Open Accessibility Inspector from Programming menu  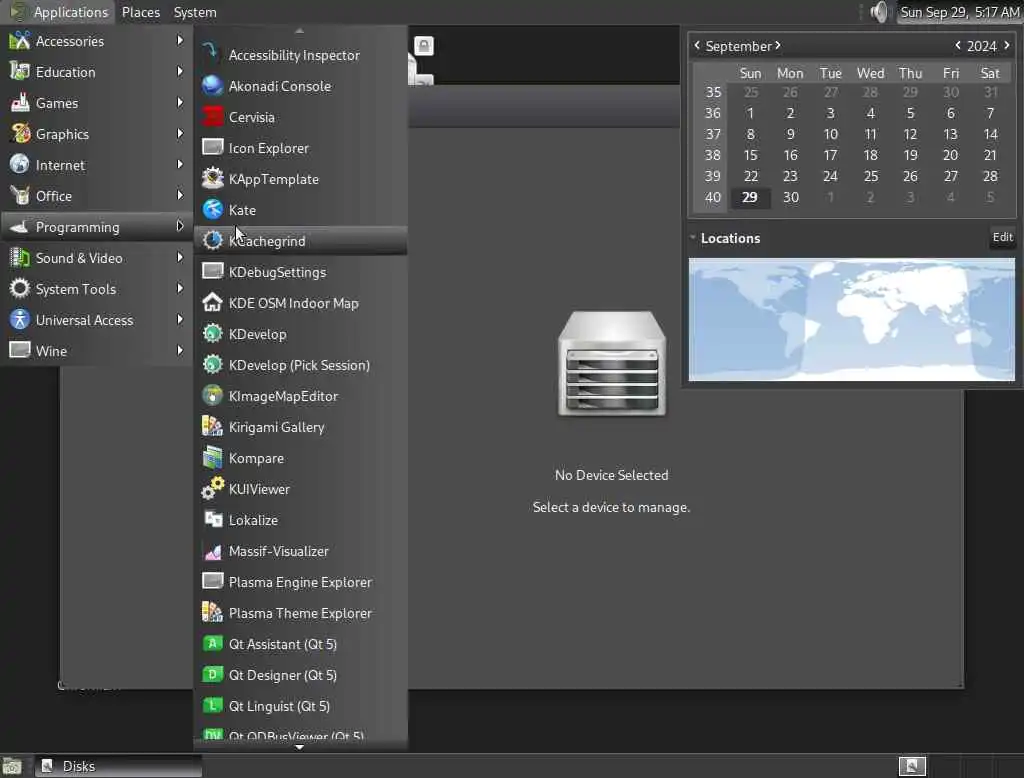[300, 55]
